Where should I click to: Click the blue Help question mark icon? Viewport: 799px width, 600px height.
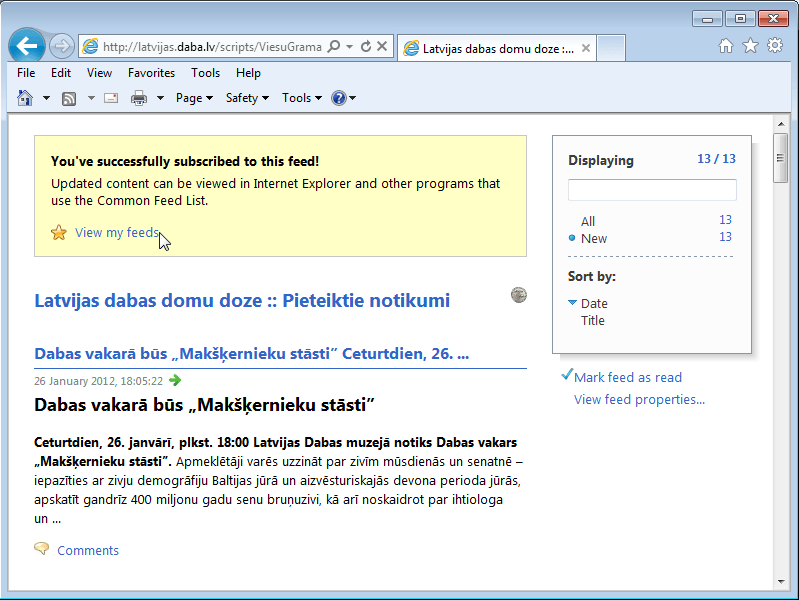point(339,97)
